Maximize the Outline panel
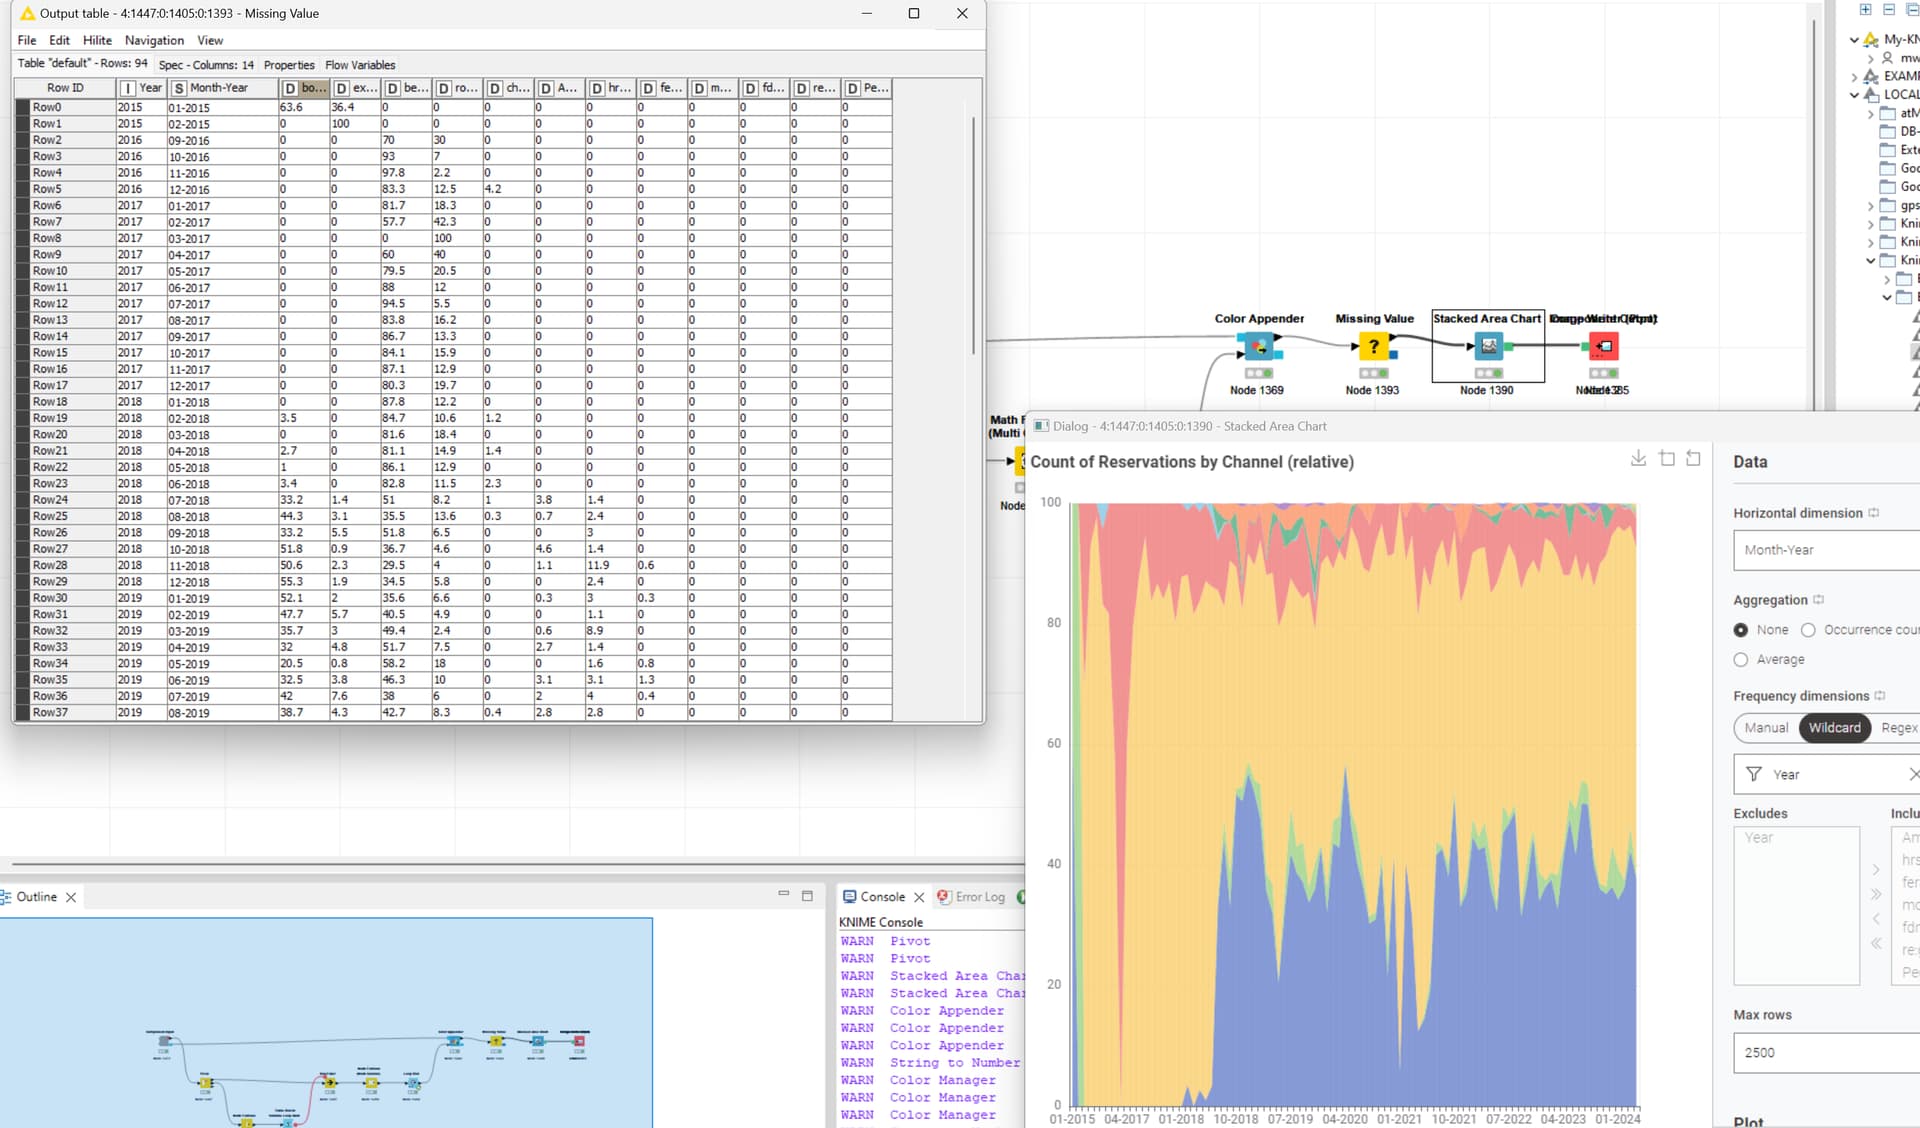 tap(807, 896)
